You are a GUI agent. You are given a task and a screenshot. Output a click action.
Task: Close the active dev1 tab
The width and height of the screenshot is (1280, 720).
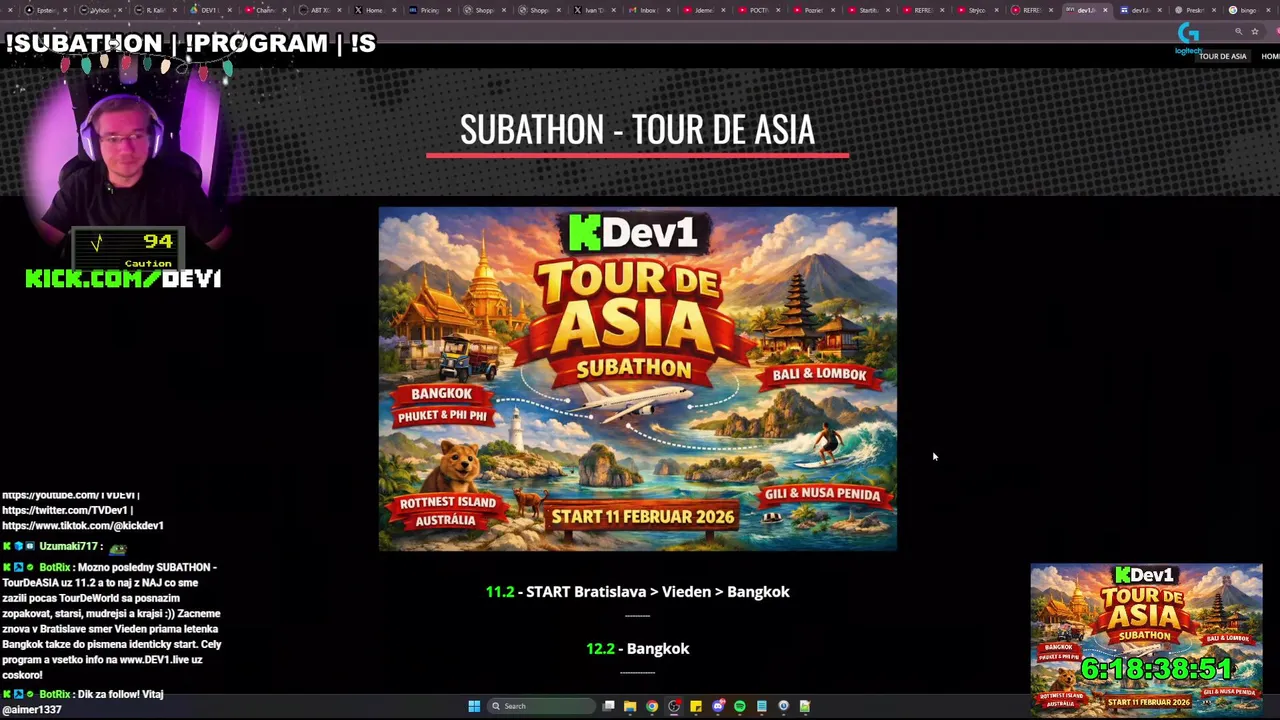click(1105, 10)
